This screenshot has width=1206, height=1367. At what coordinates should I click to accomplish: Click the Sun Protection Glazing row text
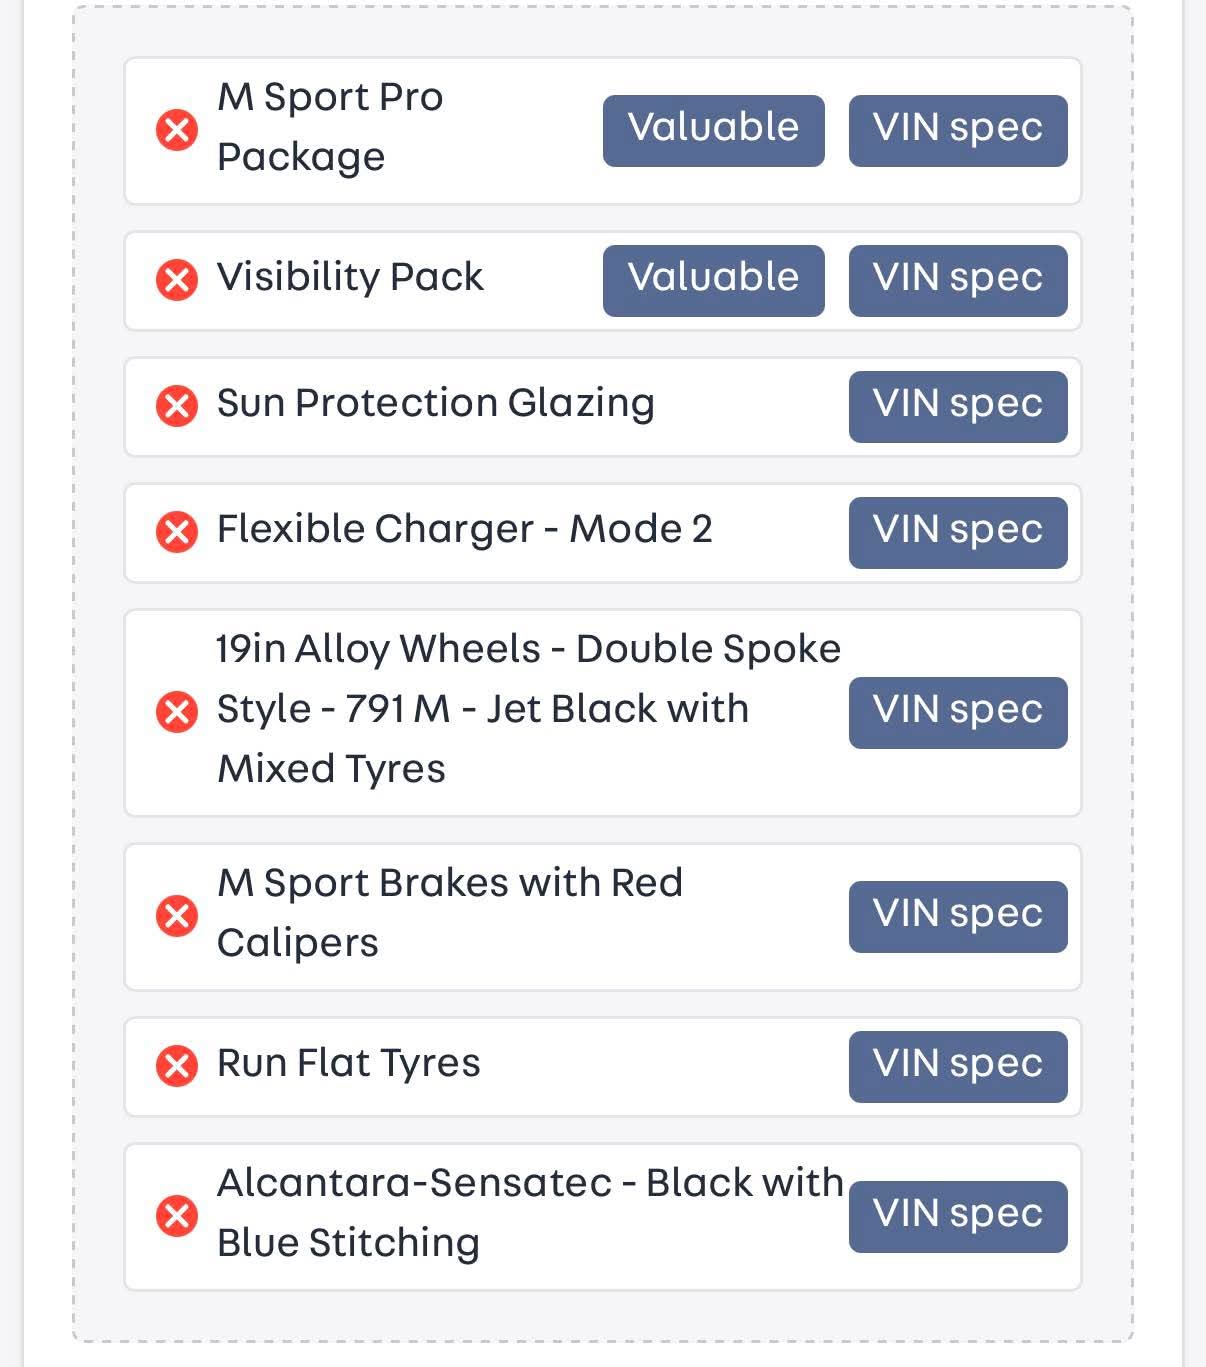[x=436, y=404]
